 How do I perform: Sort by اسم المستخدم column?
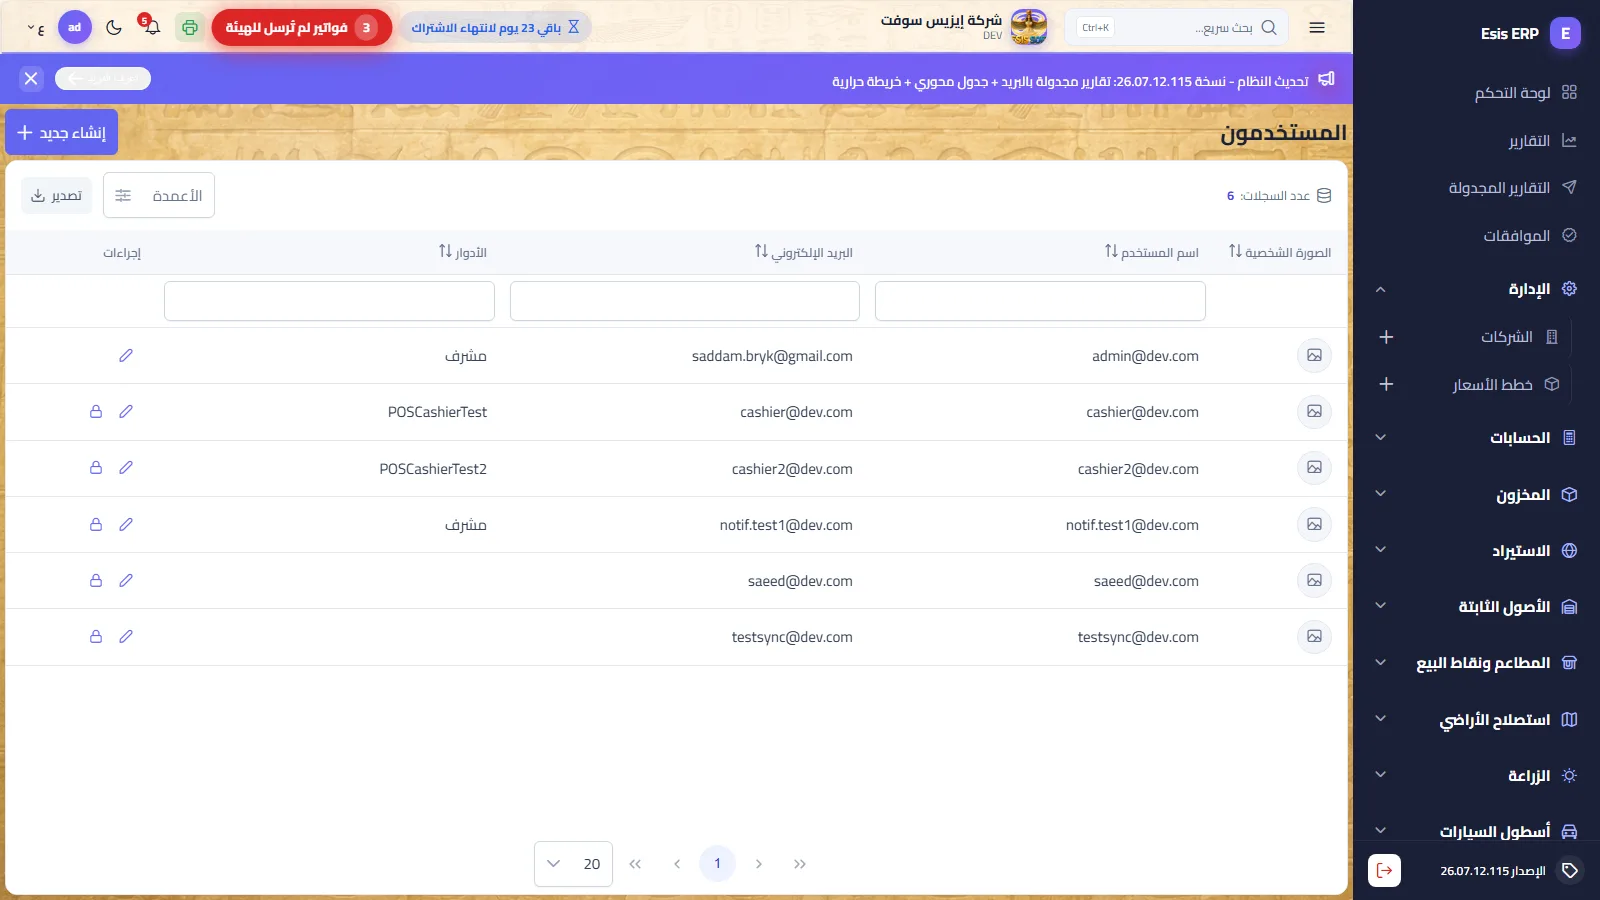click(1151, 252)
